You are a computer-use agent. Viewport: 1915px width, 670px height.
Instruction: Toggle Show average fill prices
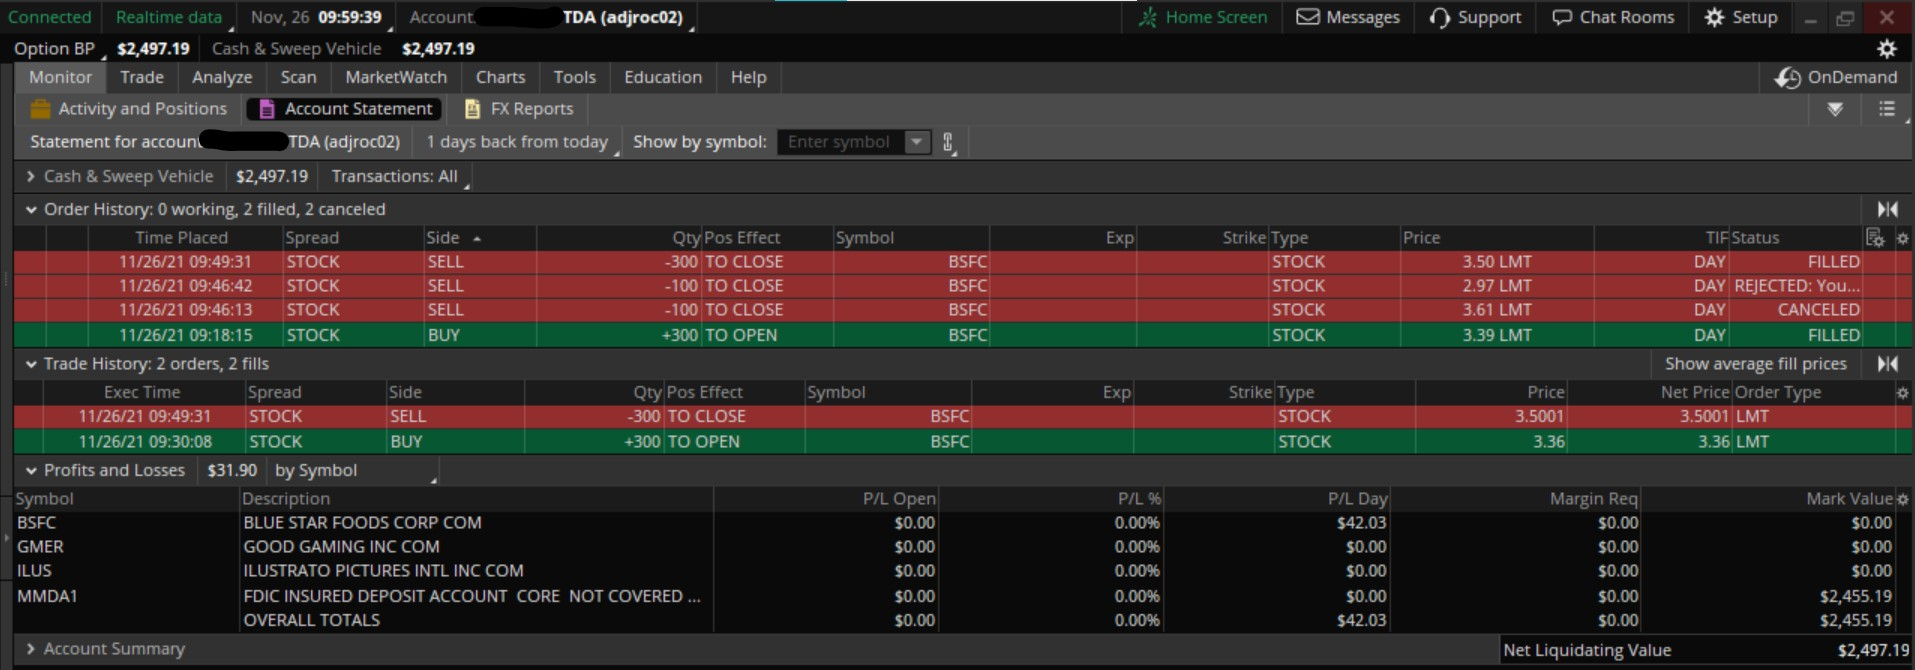click(x=1755, y=364)
